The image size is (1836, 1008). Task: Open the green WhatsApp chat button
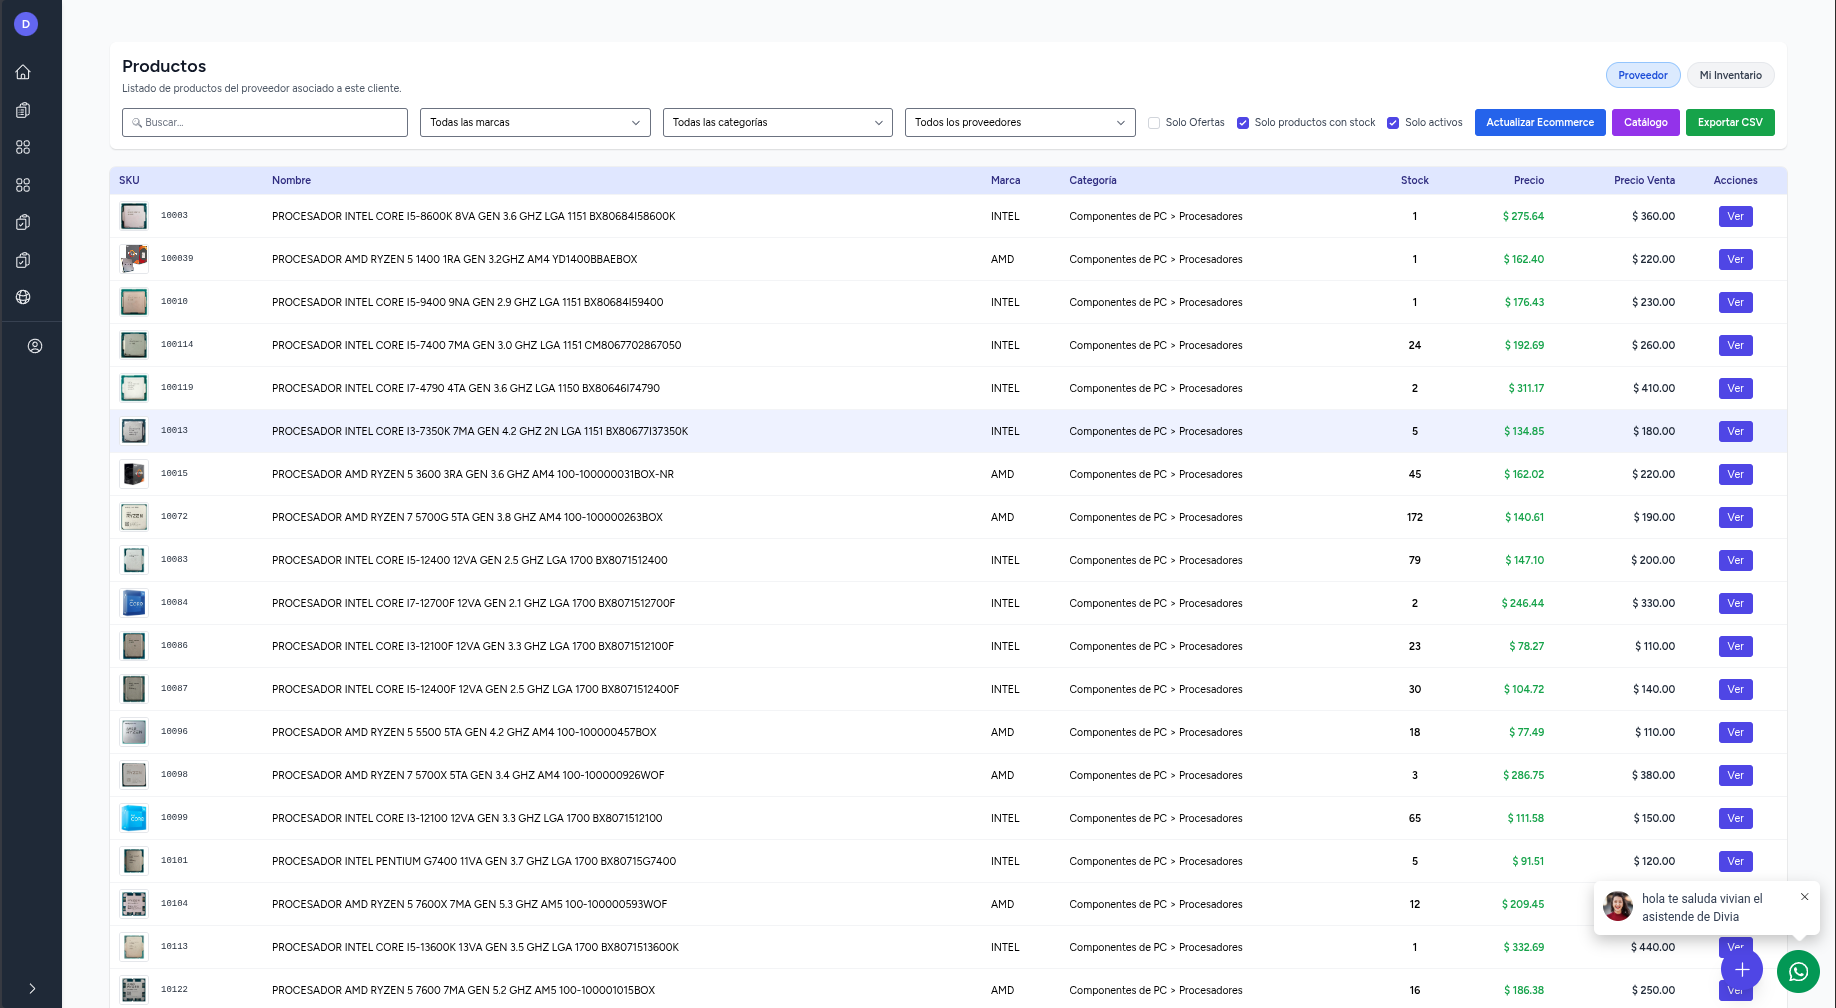point(1798,971)
